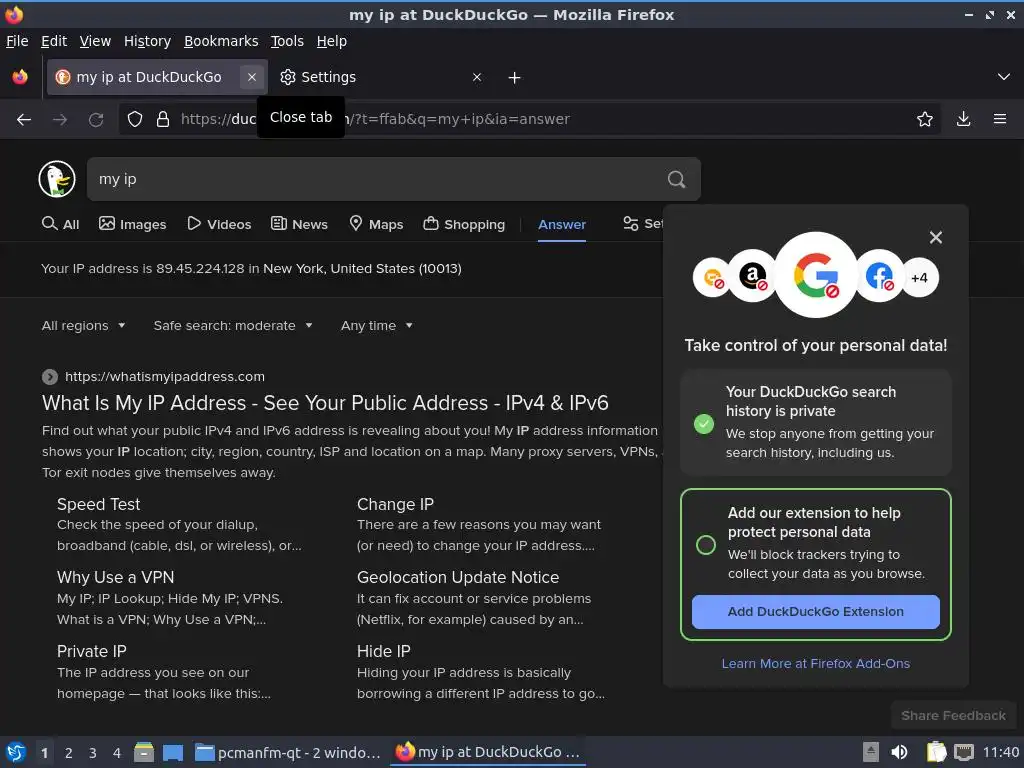Click Share Feedback button
This screenshot has height=768, width=1024.
coord(953,716)
